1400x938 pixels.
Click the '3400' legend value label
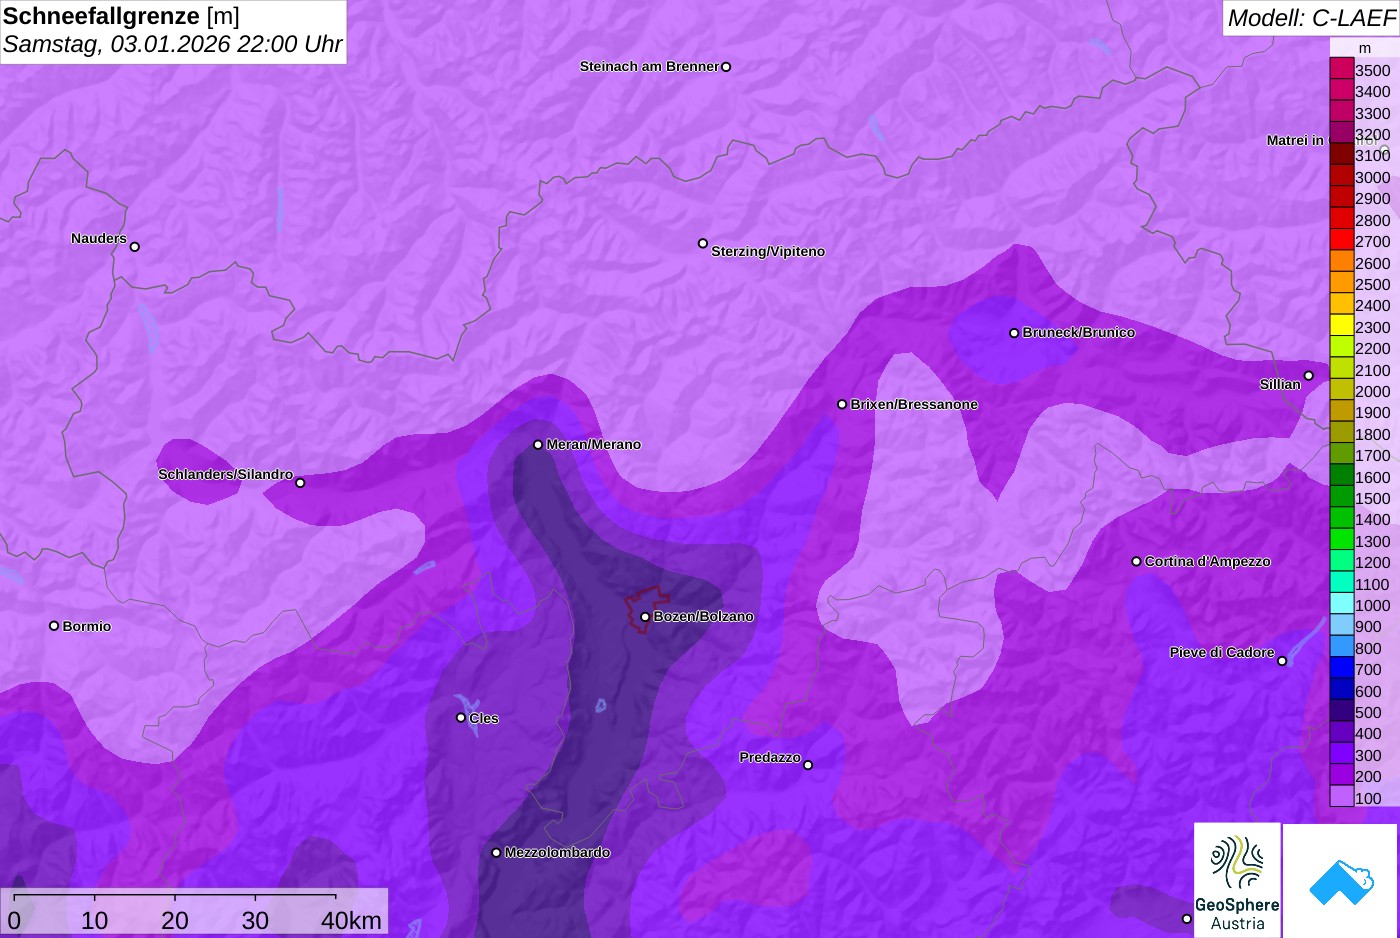click(x=1372, y=92)
